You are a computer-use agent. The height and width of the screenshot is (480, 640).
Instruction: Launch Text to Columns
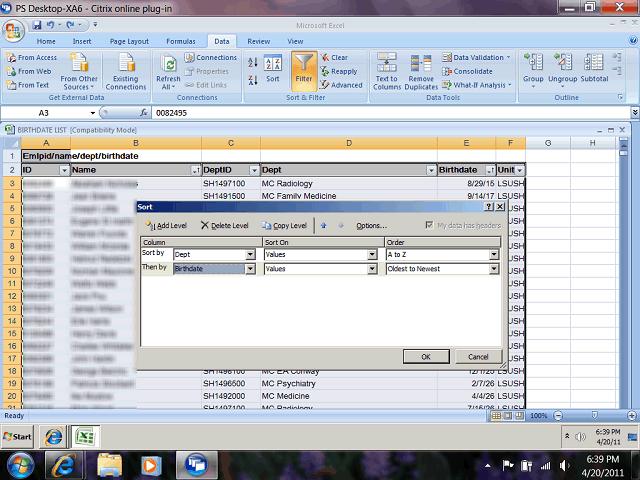point(387,72)
